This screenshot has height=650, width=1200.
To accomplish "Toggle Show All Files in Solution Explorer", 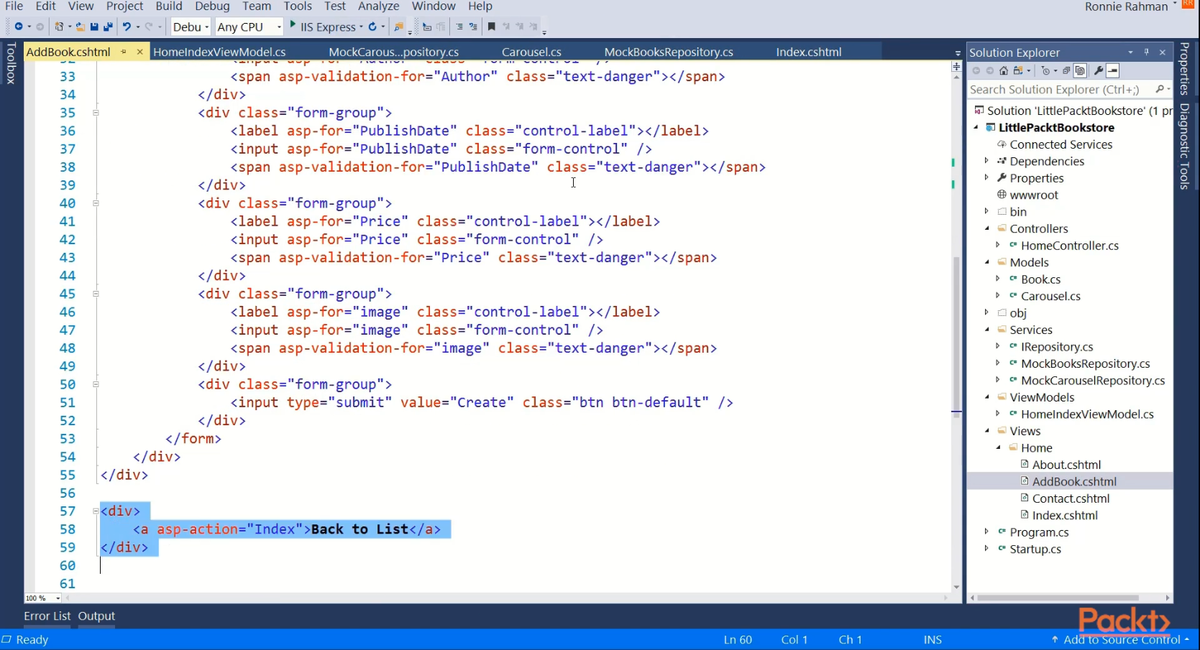I will pos(1080,71).
